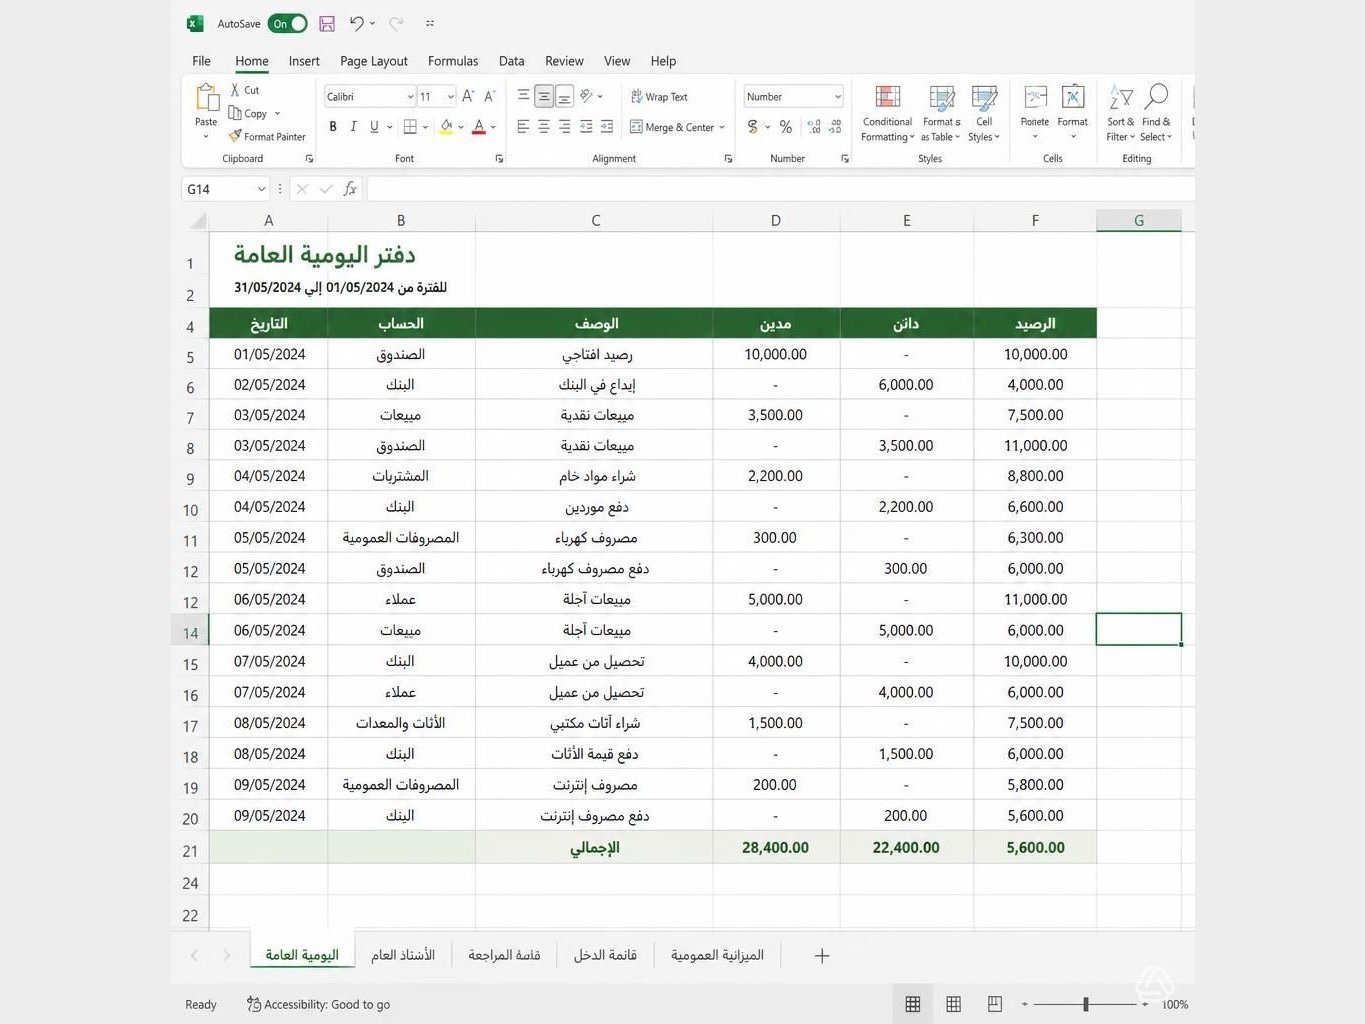Image resolution: width=1365 pixels, height=1024 pixels.
Task: Open the Insert ribbon tab
Action: (x=304, y=61)
